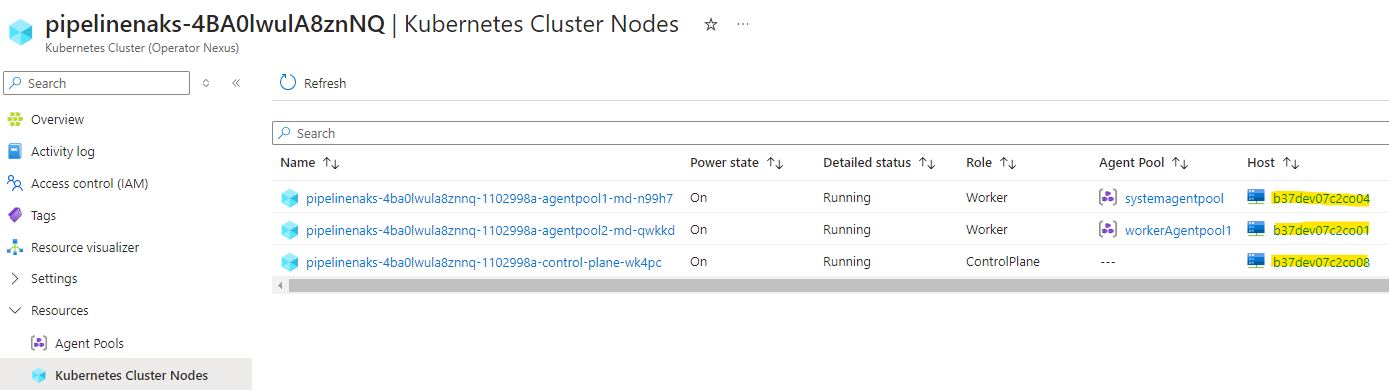Click the sidebar Search box
Viewport: 1389px width, 392px height.
click(x=97, y=83)
